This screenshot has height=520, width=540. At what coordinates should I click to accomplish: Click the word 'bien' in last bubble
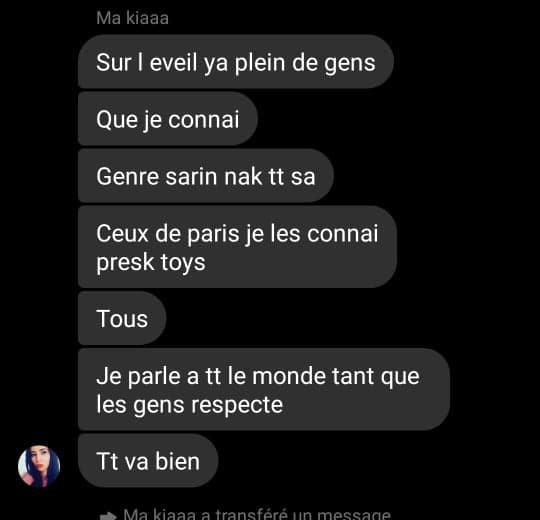coord(177,461)
